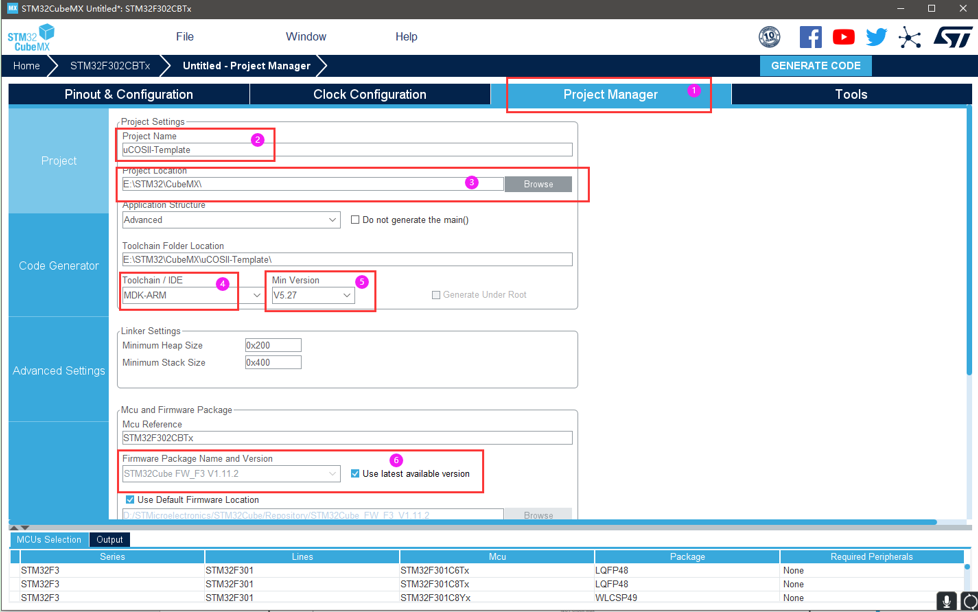
Task: Go to Home breadcrumb
Action: point(26,66)
